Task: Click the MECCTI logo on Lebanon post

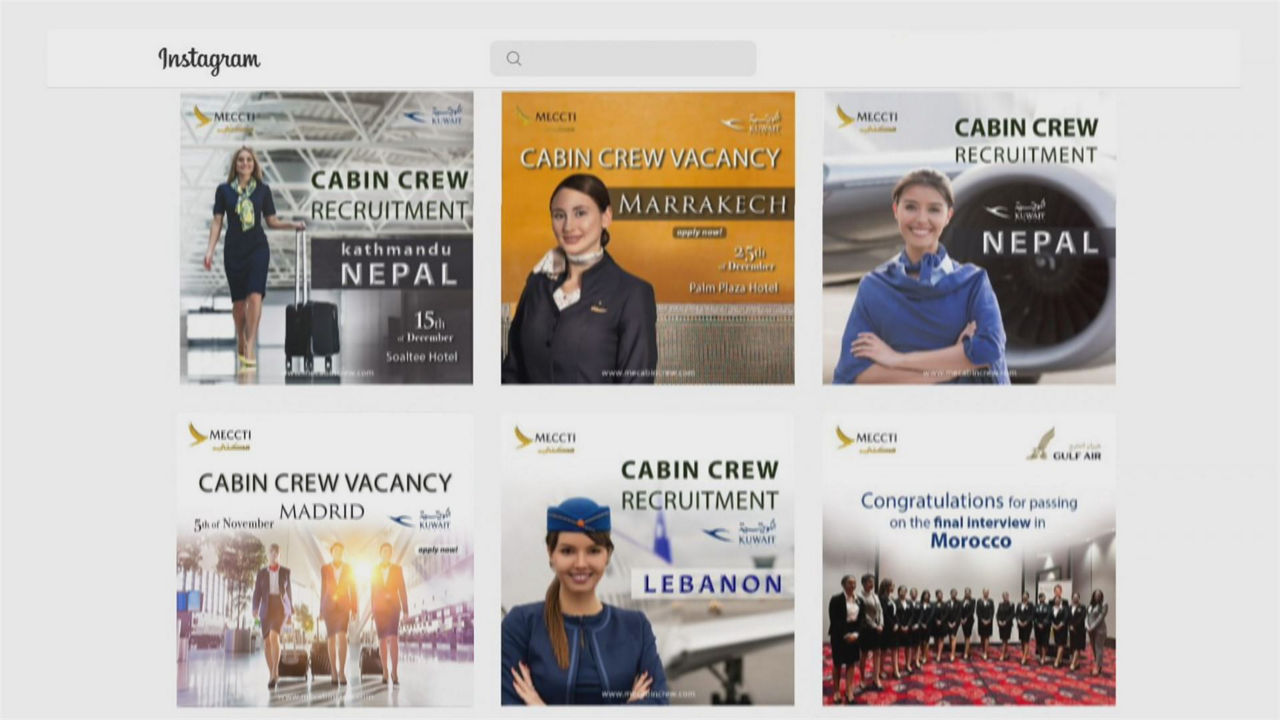Action: pos(545,440)
